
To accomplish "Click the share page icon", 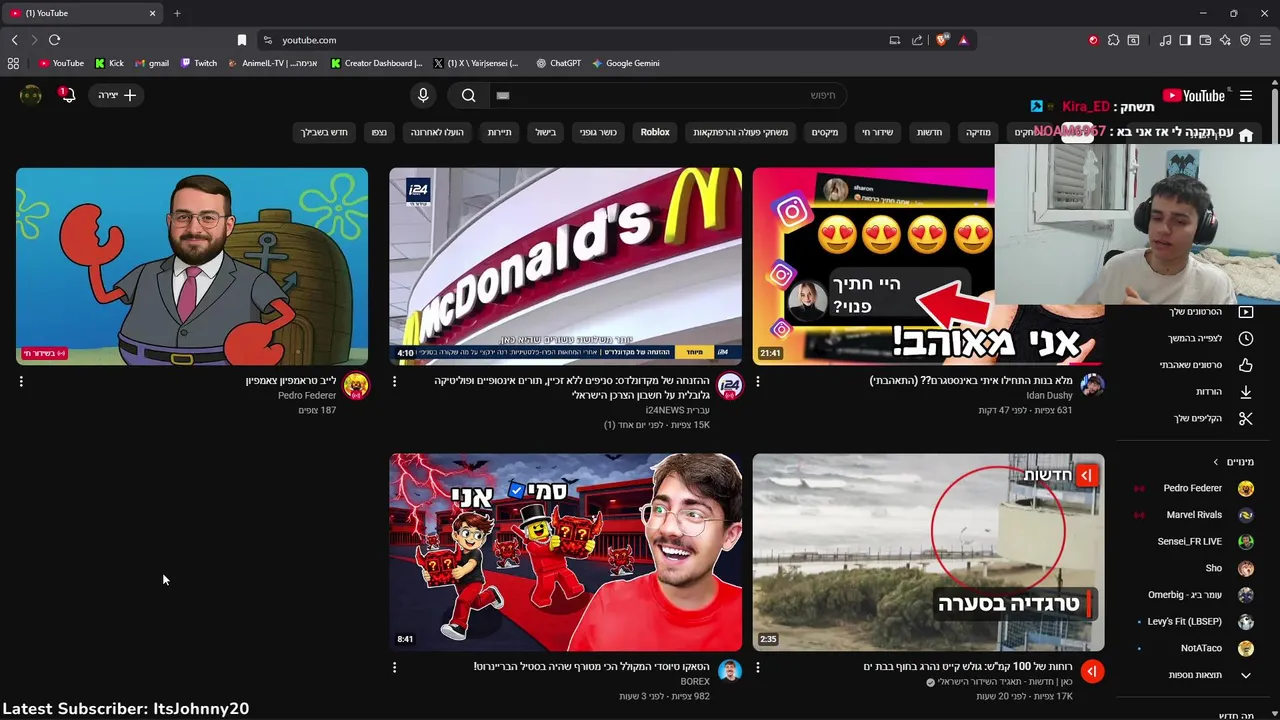I will coord(917,40).
